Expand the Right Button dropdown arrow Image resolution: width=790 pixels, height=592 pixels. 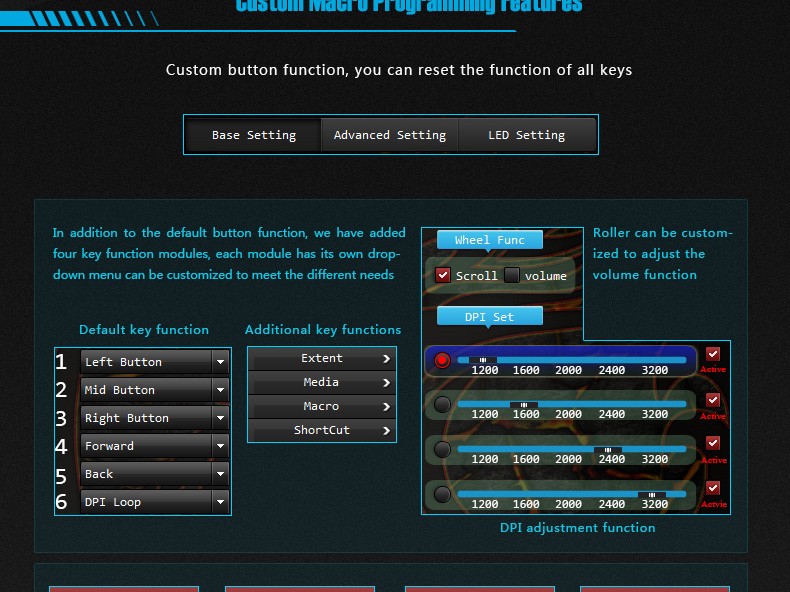click(220, 418)
